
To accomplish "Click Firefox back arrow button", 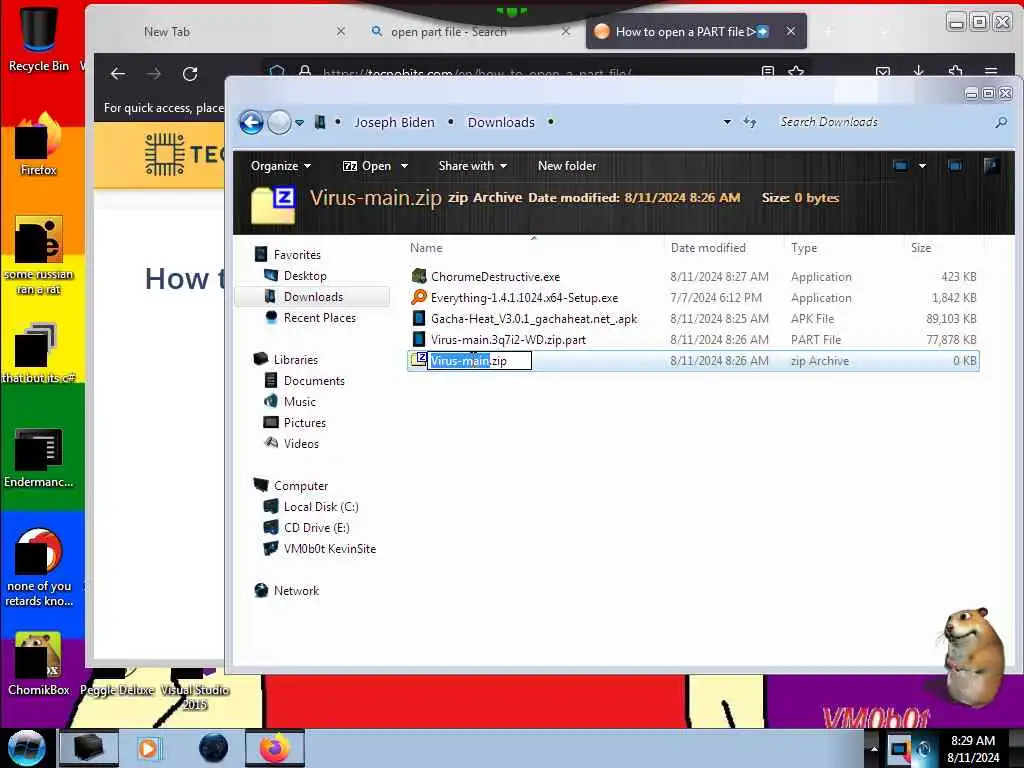I will pos(118,74).
